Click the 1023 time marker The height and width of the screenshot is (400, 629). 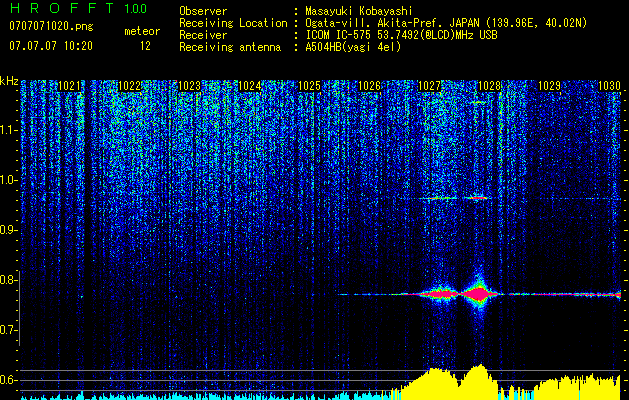(x=189, y=86)
